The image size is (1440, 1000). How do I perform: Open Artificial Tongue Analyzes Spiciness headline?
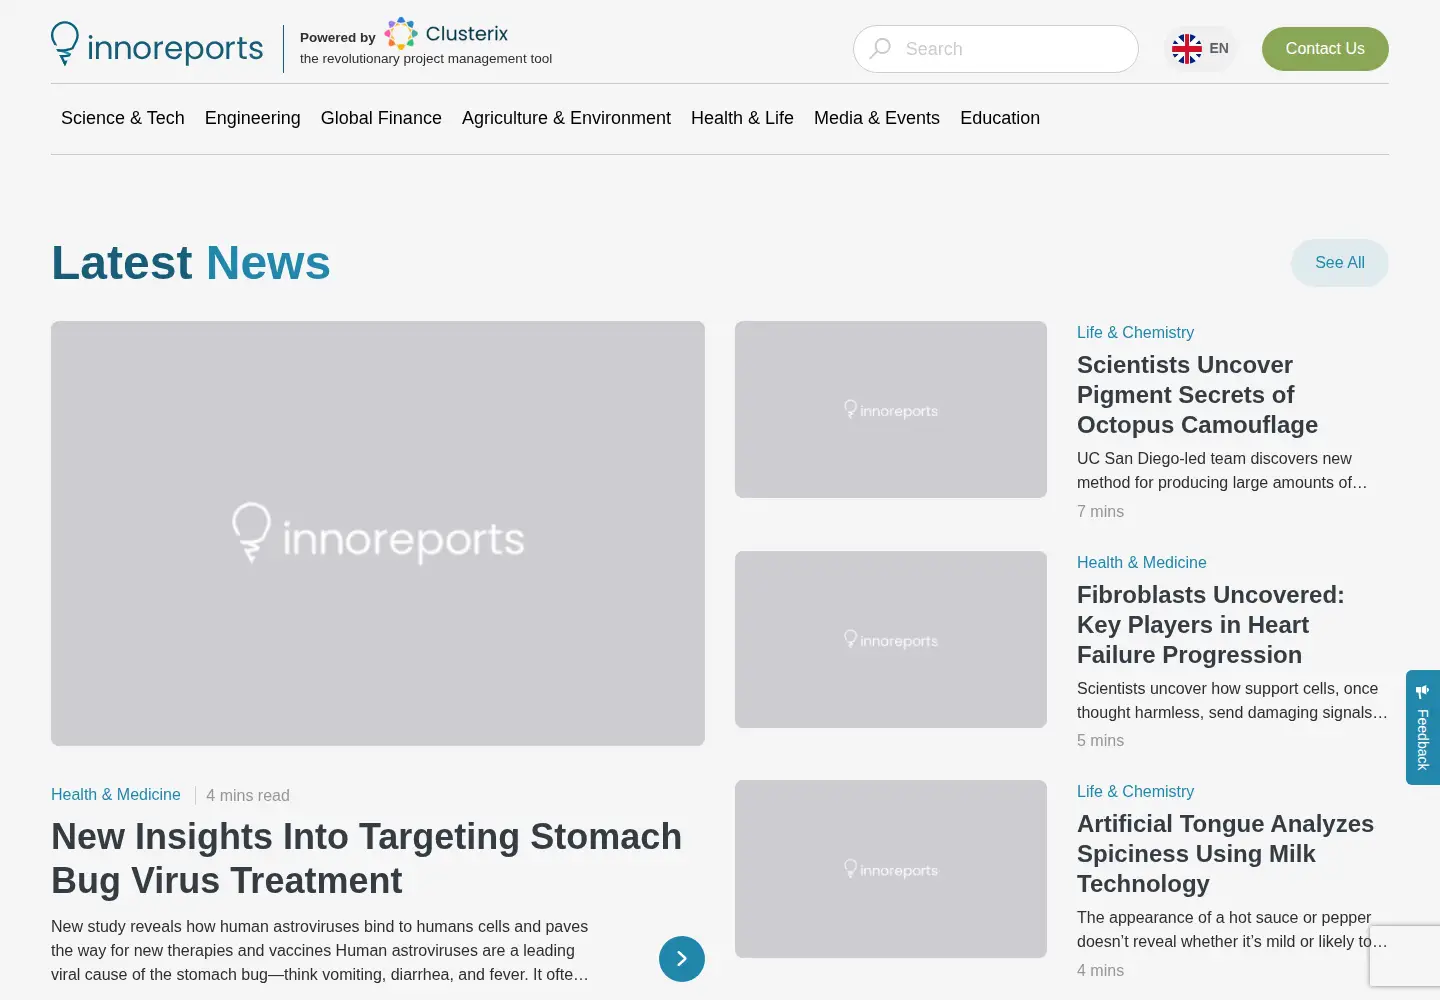click(x=1225, y=854)
